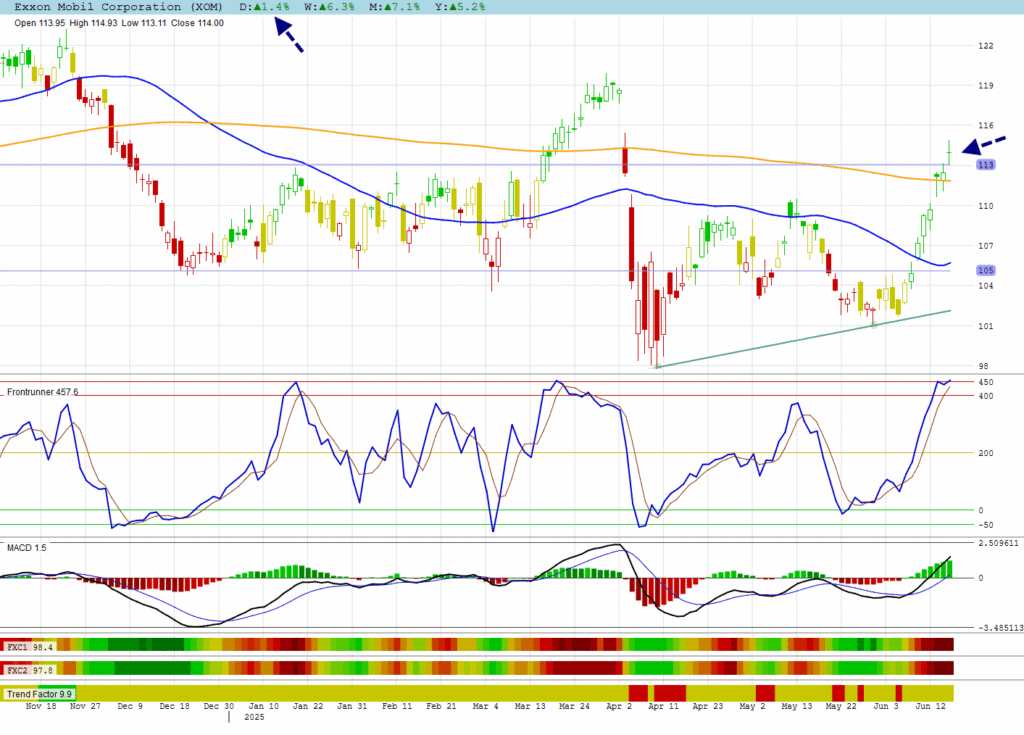Click the Frontrunner 457.6 indicator label
The height and width of the screenshot is (735, 1024).
42,392
